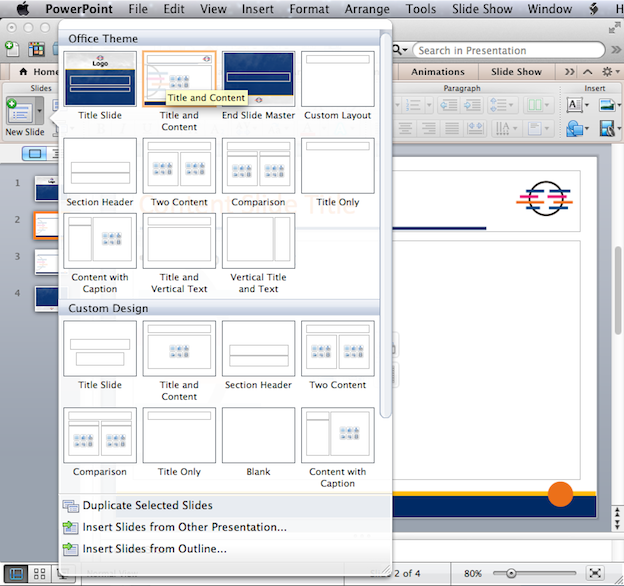Select Blank layout under Custom Design
This screenshot has width=624, height=586.
(258, 435)
